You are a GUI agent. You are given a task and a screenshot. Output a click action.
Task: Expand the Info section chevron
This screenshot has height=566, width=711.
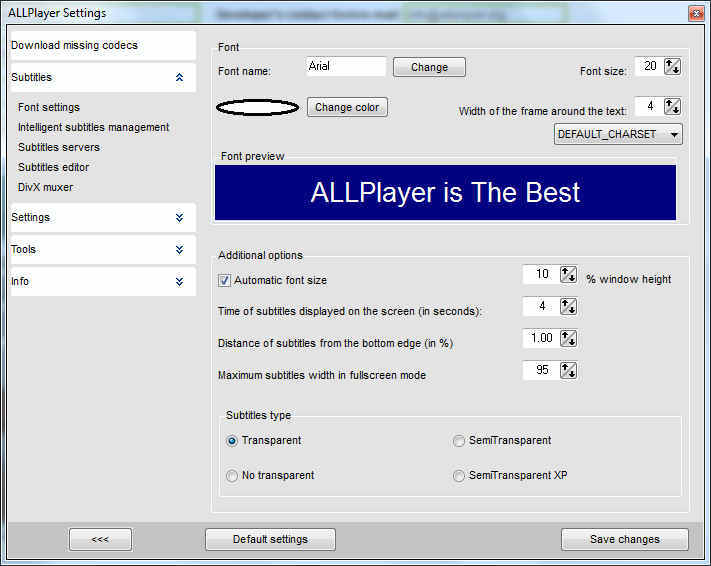click(x=180, y=282)
